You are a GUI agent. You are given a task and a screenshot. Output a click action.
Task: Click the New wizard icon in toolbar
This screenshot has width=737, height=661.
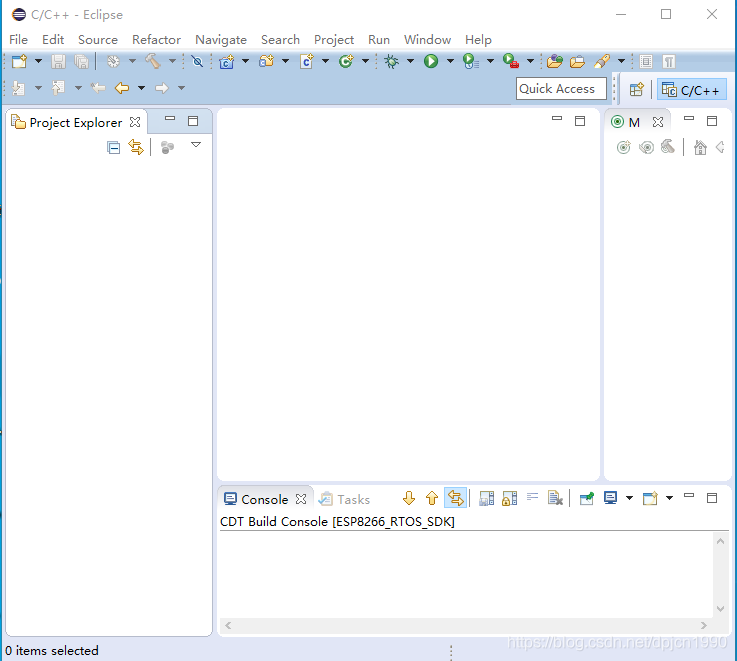coord(20,62)
